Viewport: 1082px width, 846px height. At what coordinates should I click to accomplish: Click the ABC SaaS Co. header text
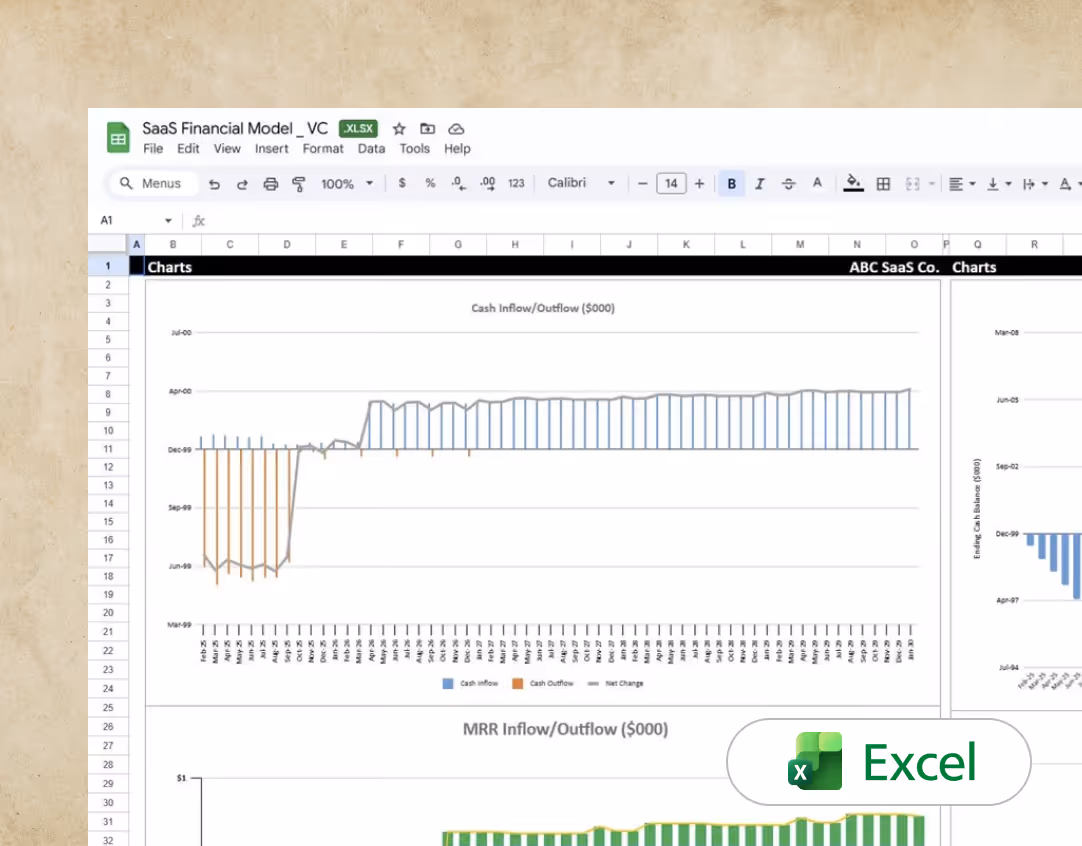(894, 267)
